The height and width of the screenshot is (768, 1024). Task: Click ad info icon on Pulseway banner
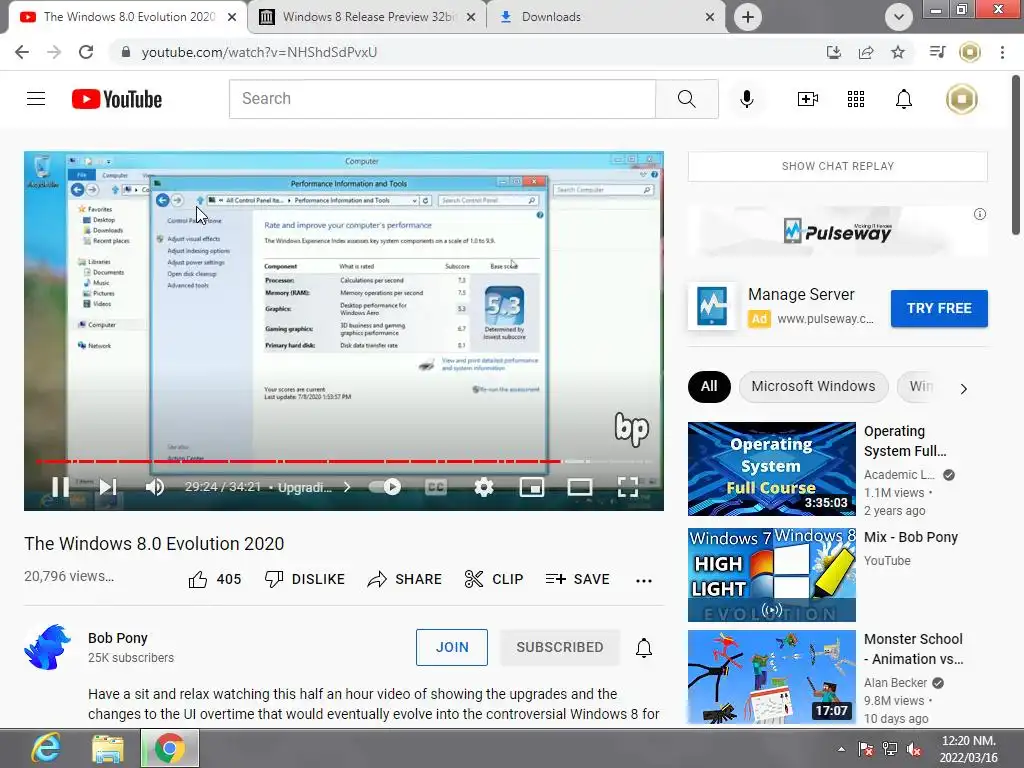coord(980,214)
